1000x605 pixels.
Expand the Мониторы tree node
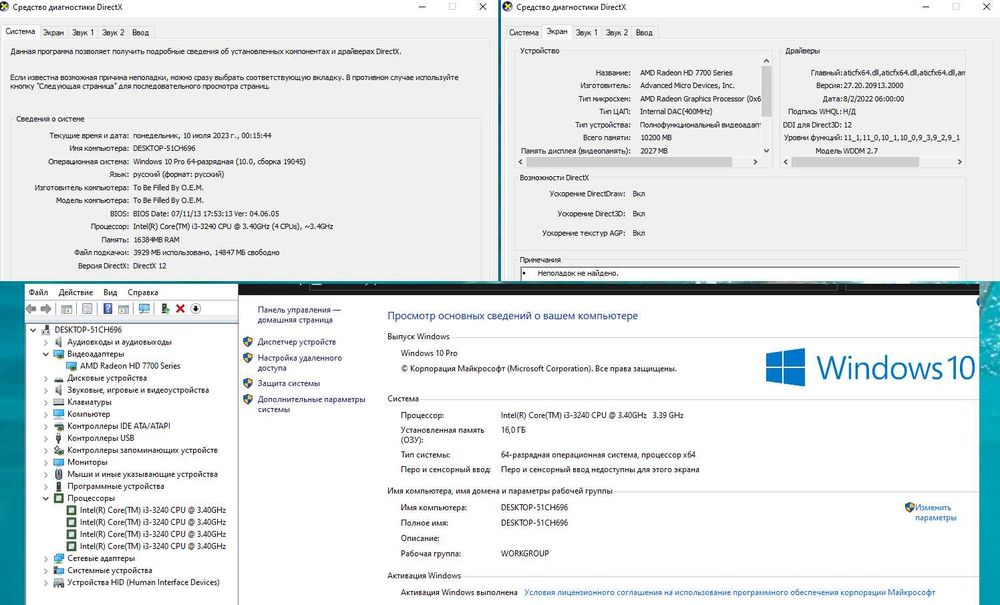click(x=46, y=462)
